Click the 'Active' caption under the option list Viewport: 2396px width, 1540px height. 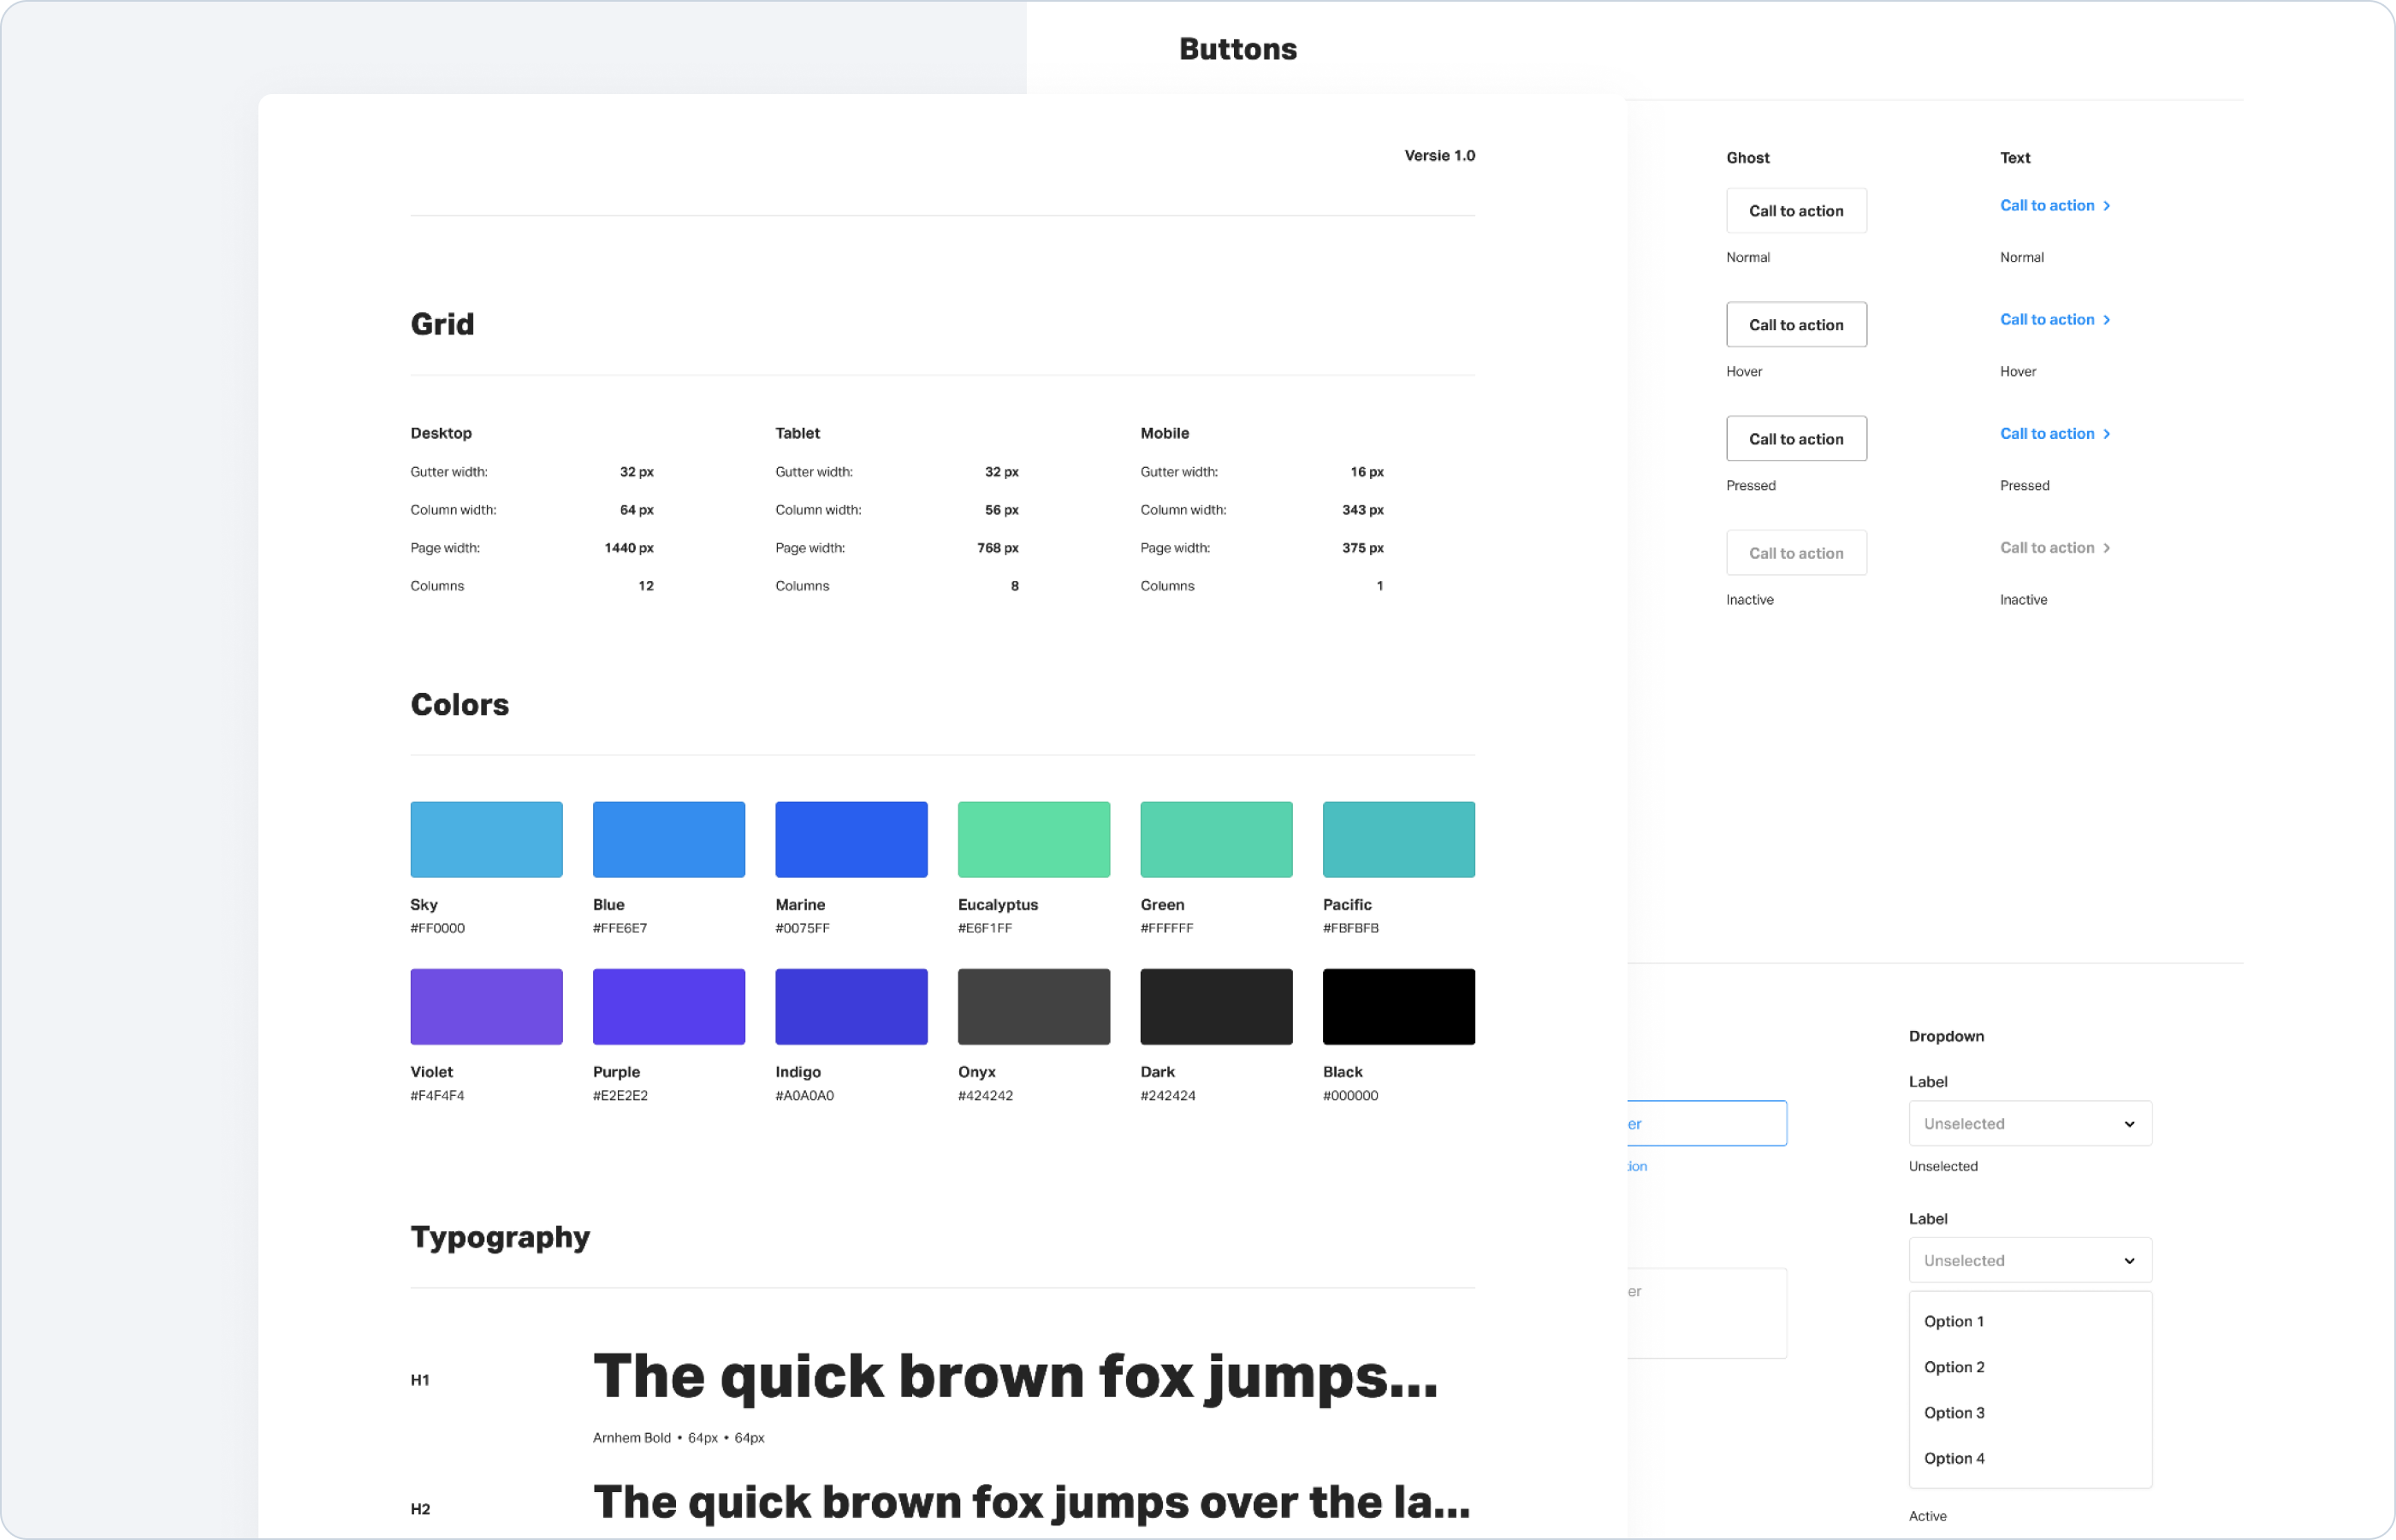pos(1927,1517)
